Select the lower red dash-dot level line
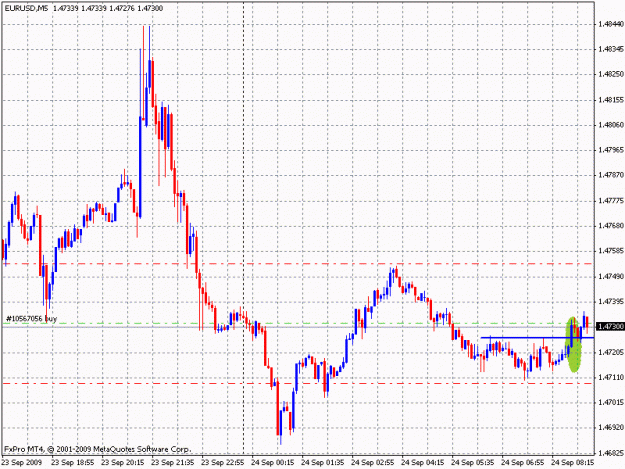Screen dimensions: 625x469 tap(298, 383)
